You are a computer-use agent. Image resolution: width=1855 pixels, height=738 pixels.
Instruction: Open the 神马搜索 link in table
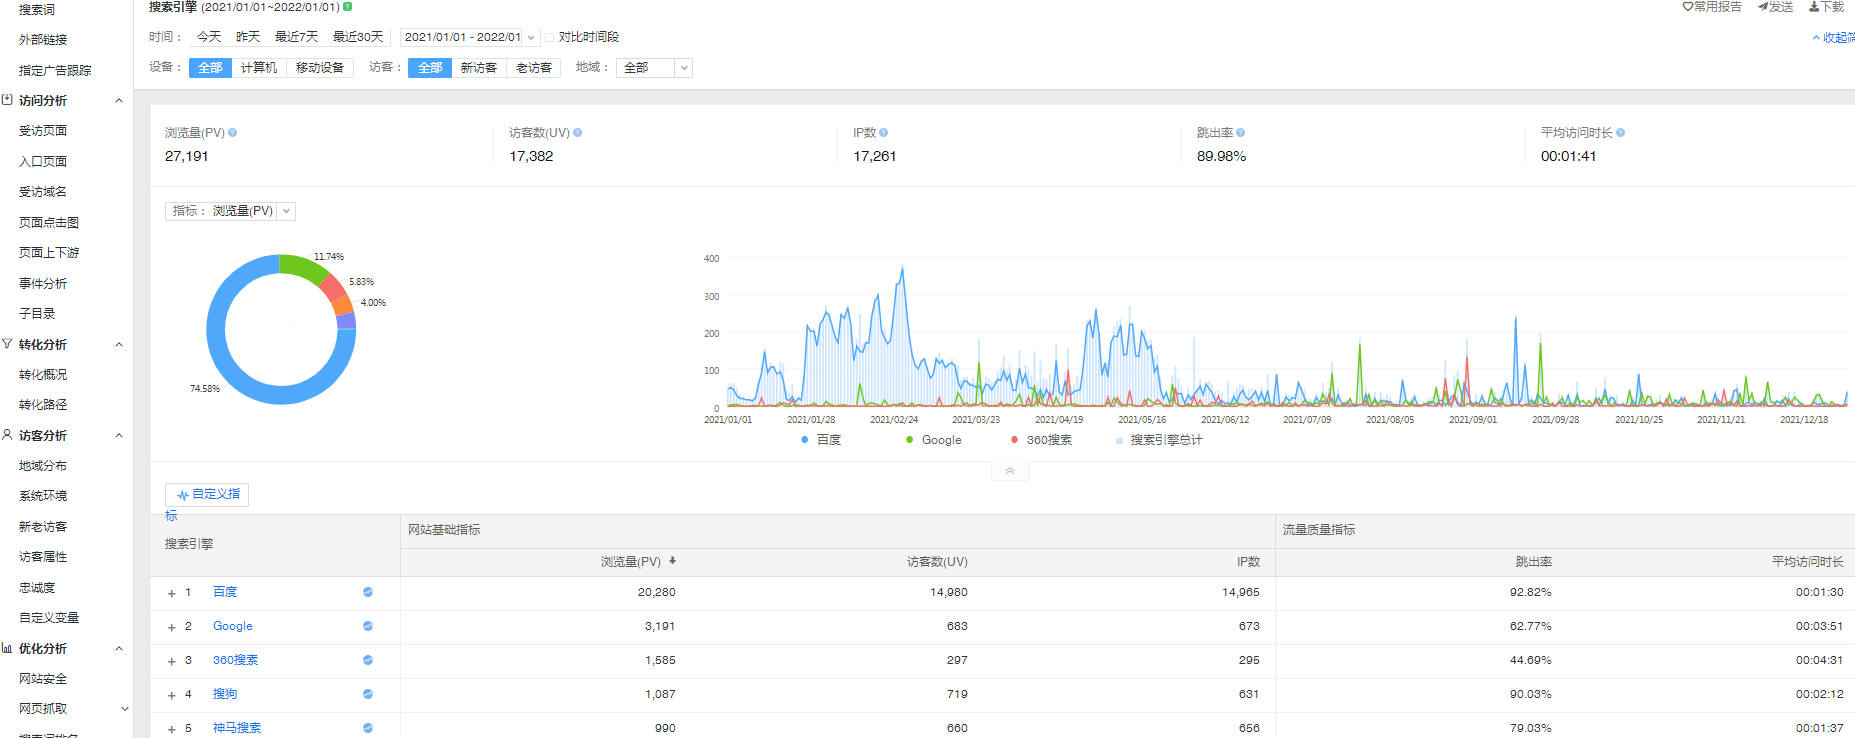(237, 728)
